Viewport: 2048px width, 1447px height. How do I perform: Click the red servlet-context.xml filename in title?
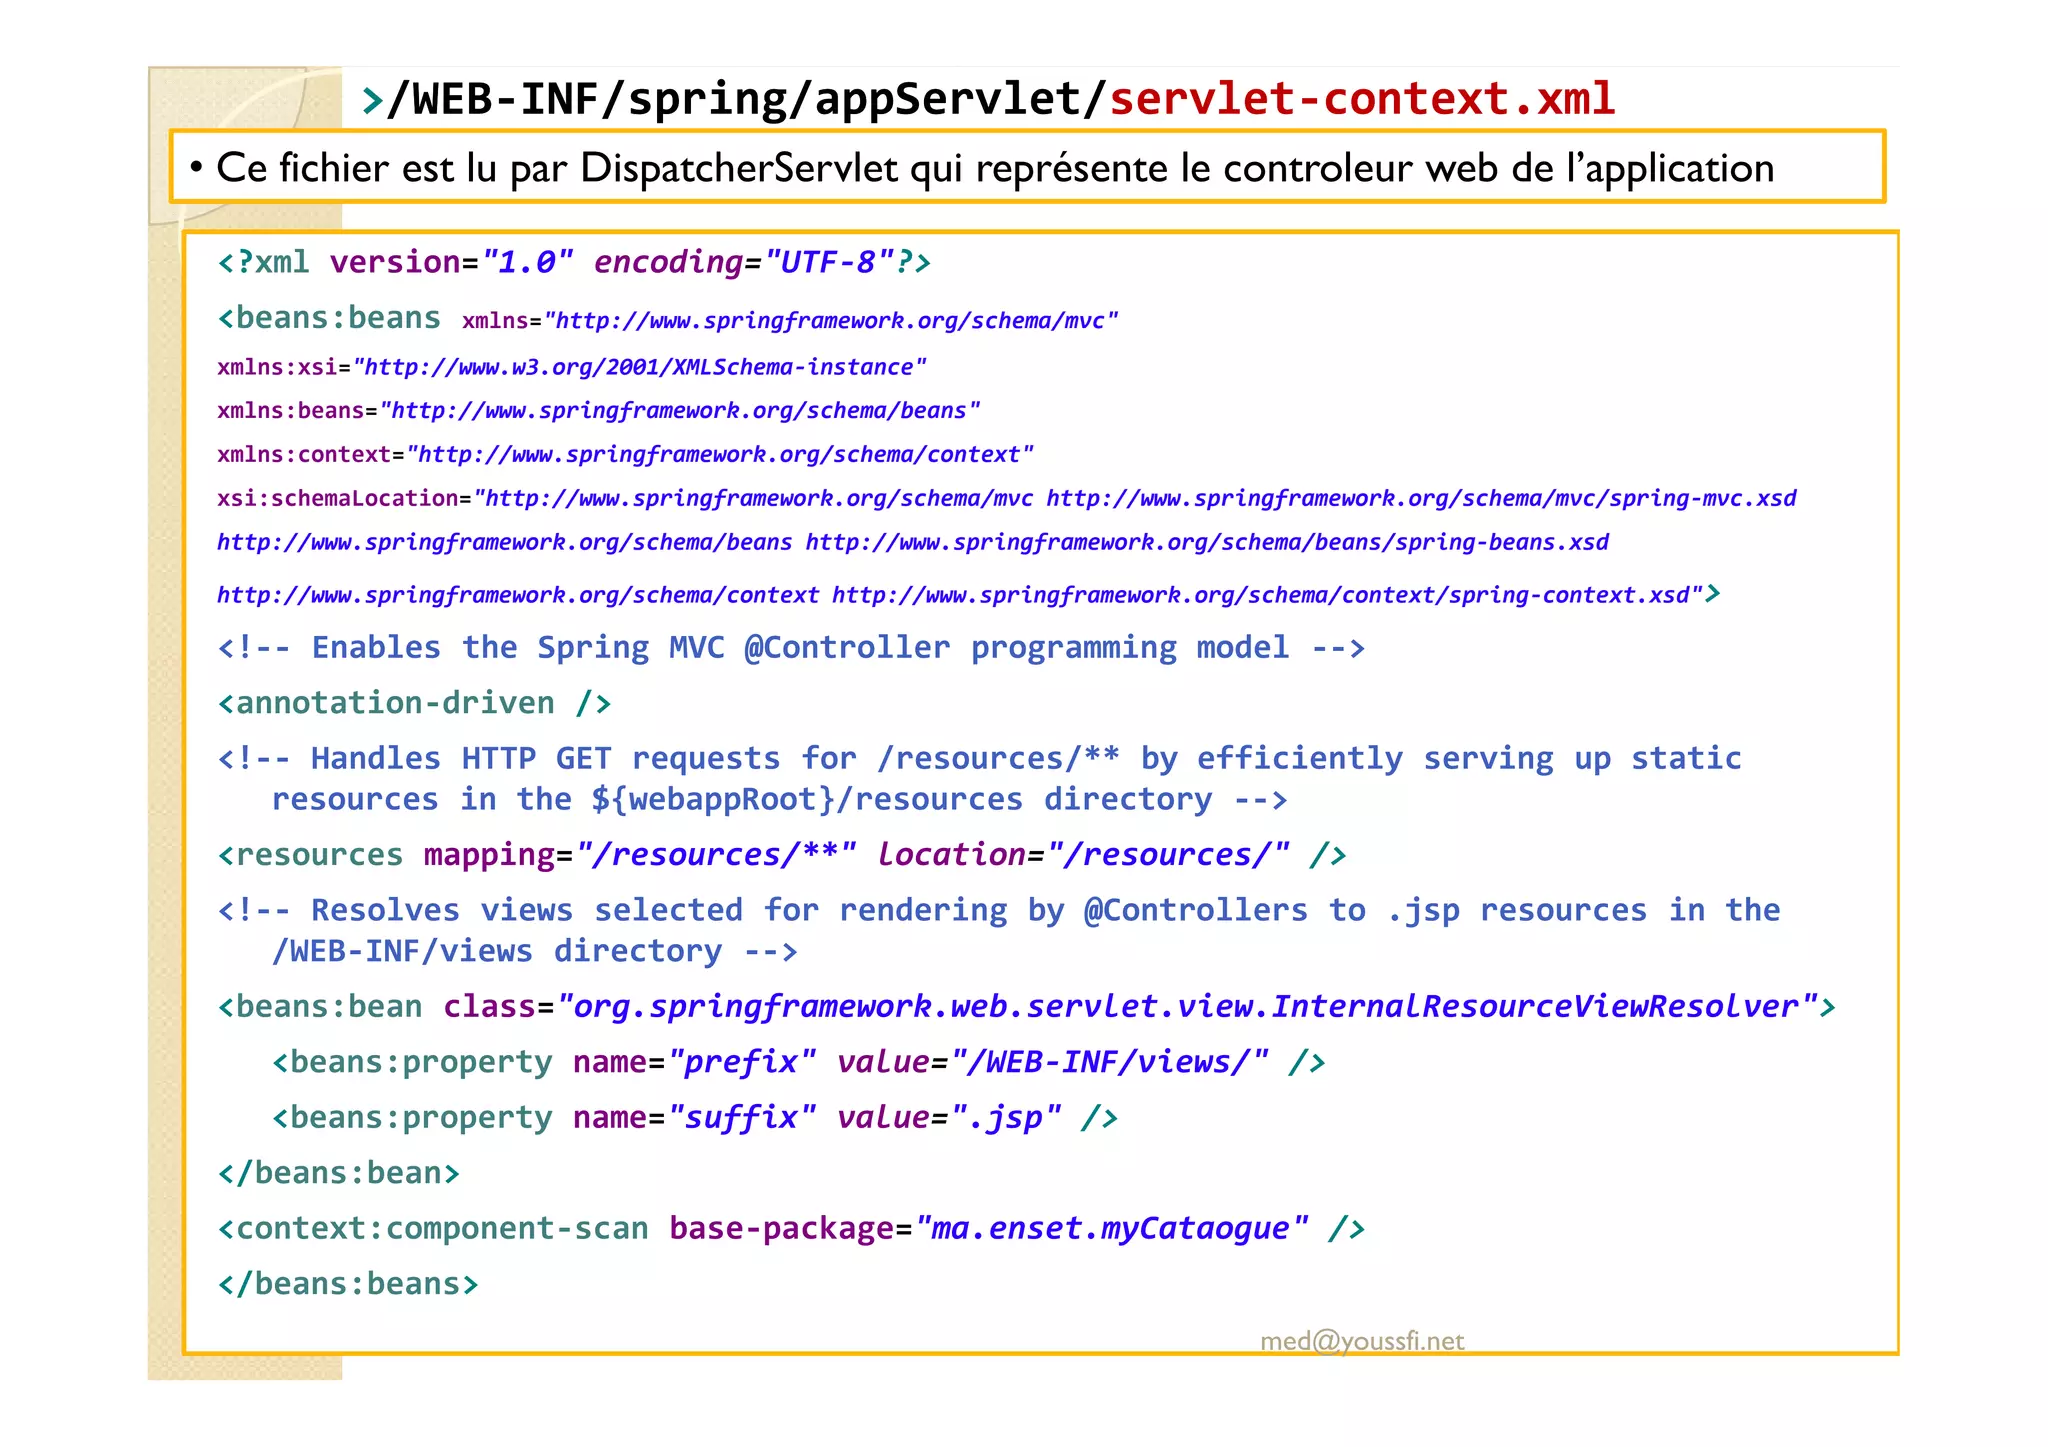coord(1362,98)
